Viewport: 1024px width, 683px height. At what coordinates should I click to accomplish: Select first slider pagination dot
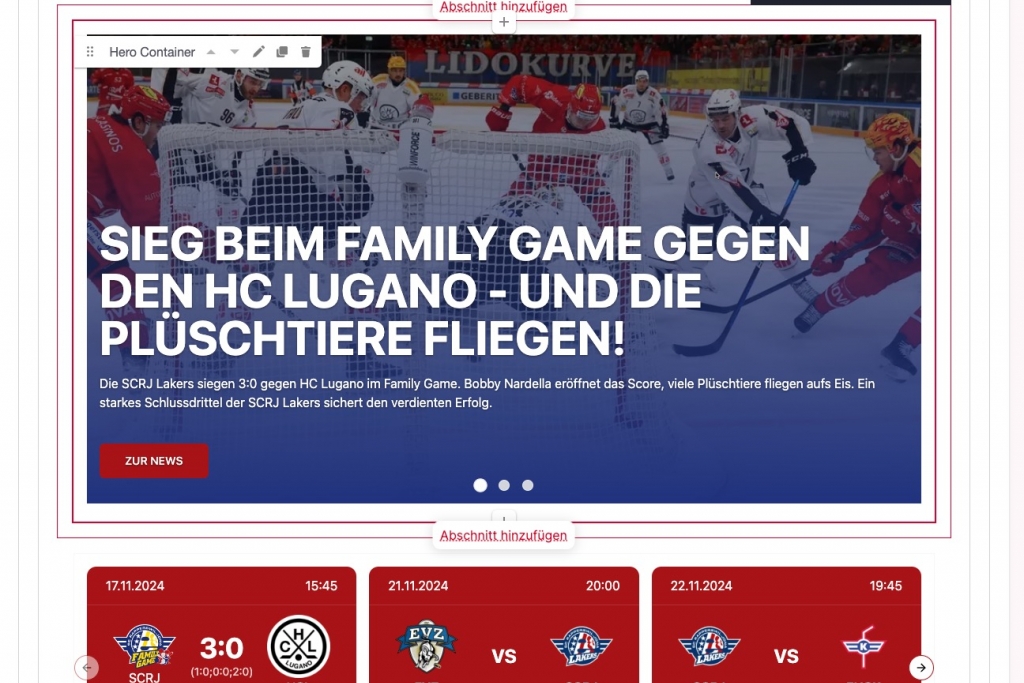click(x=480, y=485)
